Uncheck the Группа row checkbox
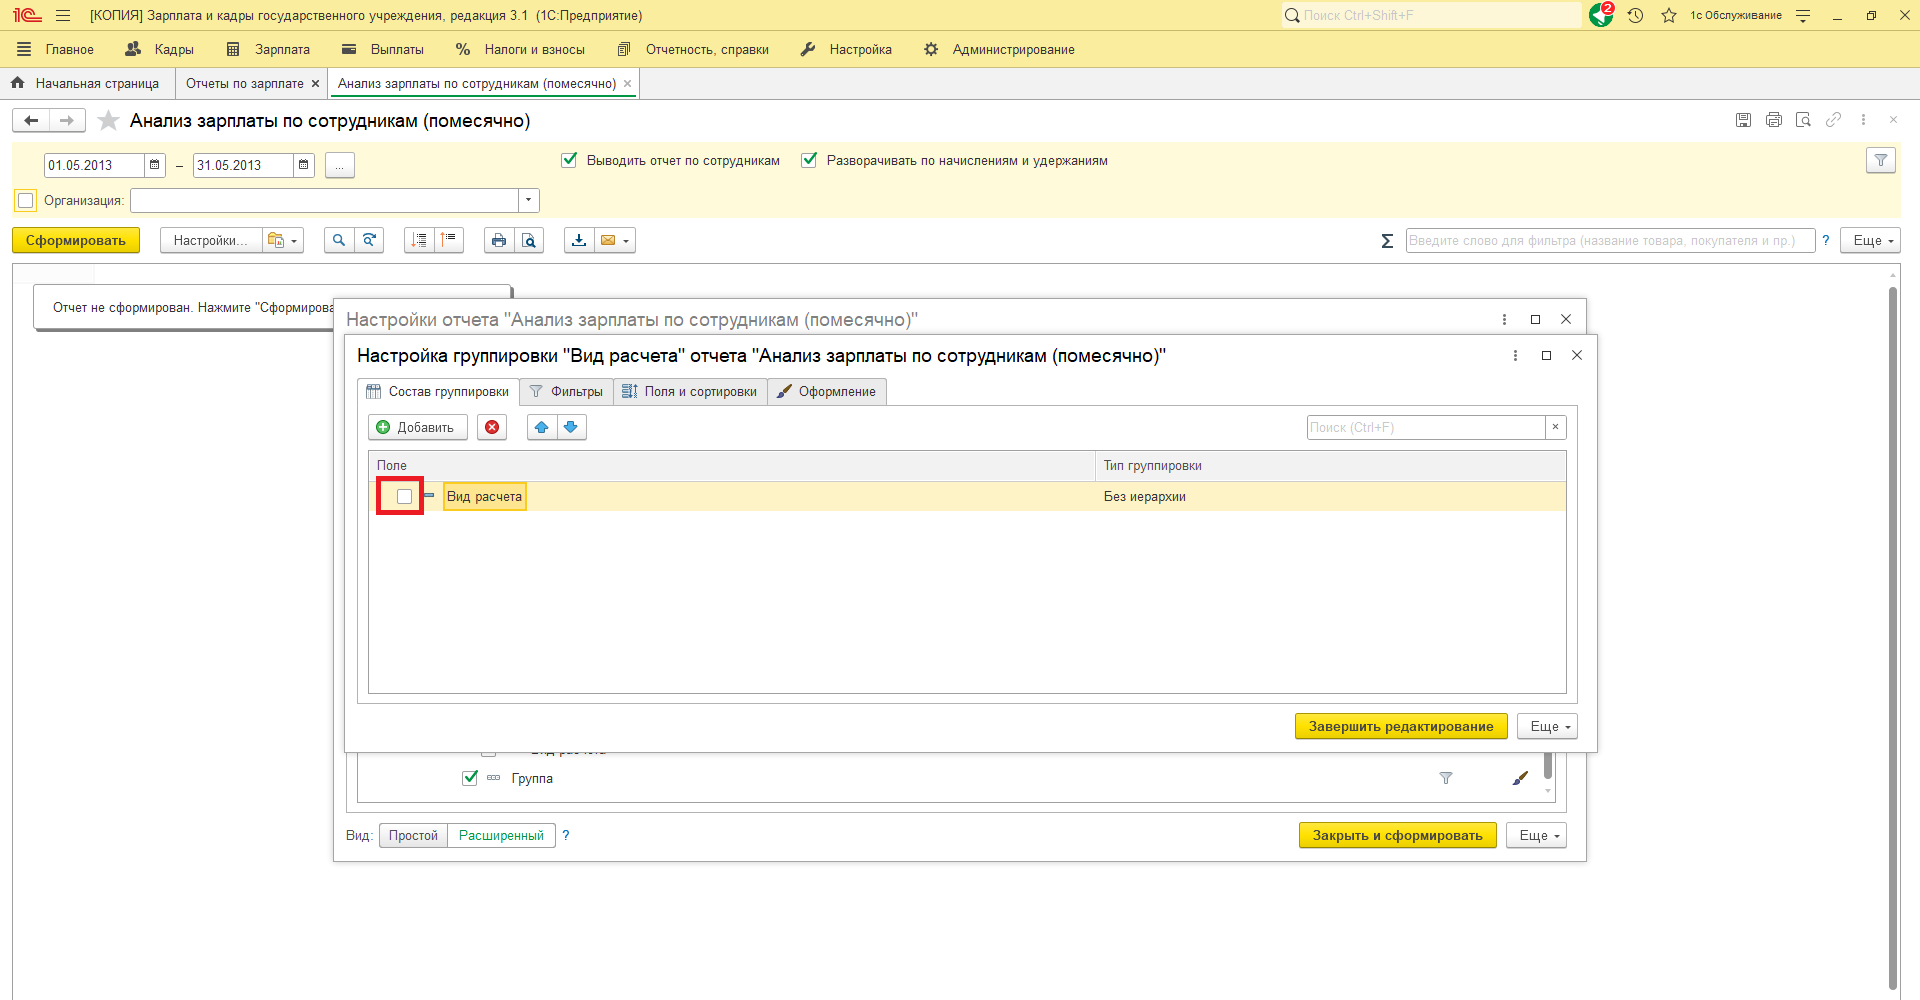The height and width of the screenshot is (1000, 1920). (x=470, y=778)
